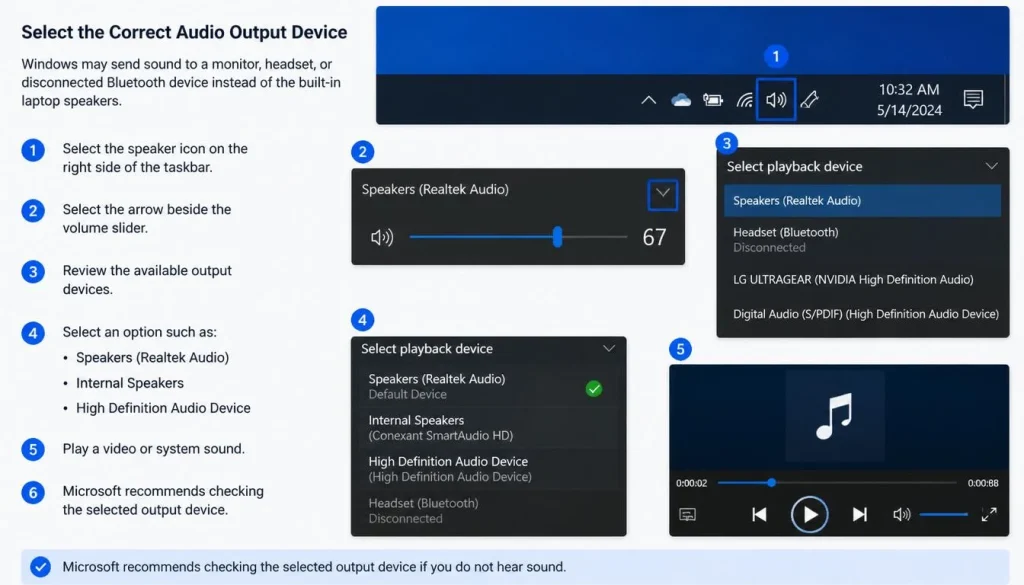Click the bullet text Speakers (Realtek Audio)
1024x585 pixels.
pos(153,358)
